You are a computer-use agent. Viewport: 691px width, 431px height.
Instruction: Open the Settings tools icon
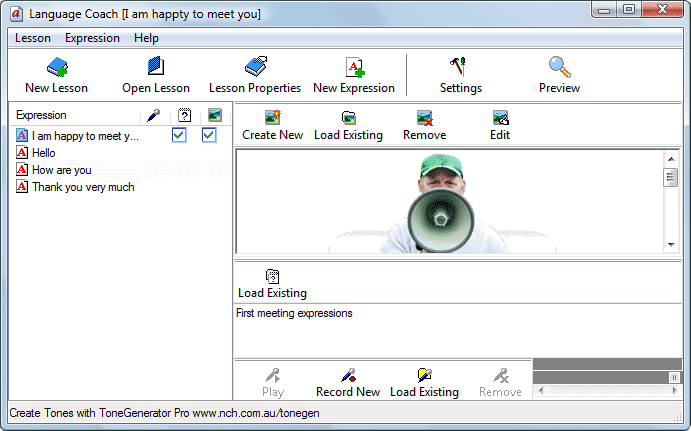click(458, 66)
